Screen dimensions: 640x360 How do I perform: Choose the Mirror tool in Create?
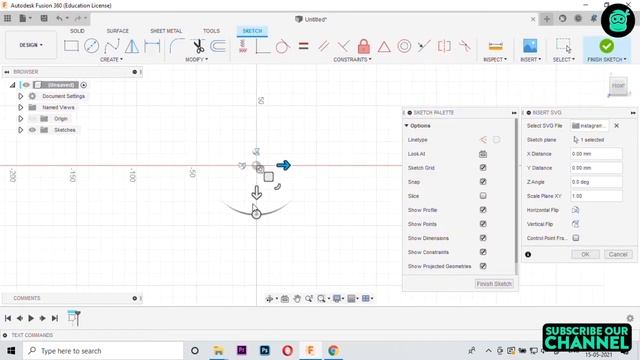coord(132,46)
